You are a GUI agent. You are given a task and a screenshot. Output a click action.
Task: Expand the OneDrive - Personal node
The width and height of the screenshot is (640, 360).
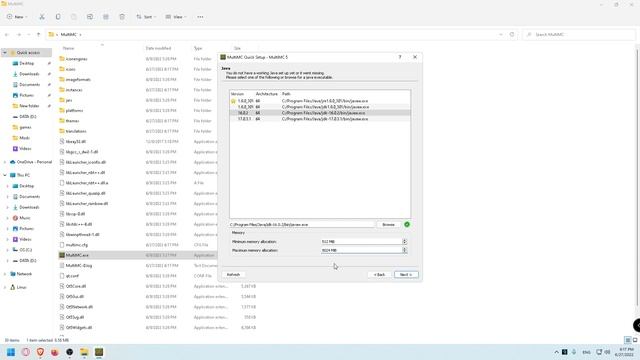click(5, 162)
